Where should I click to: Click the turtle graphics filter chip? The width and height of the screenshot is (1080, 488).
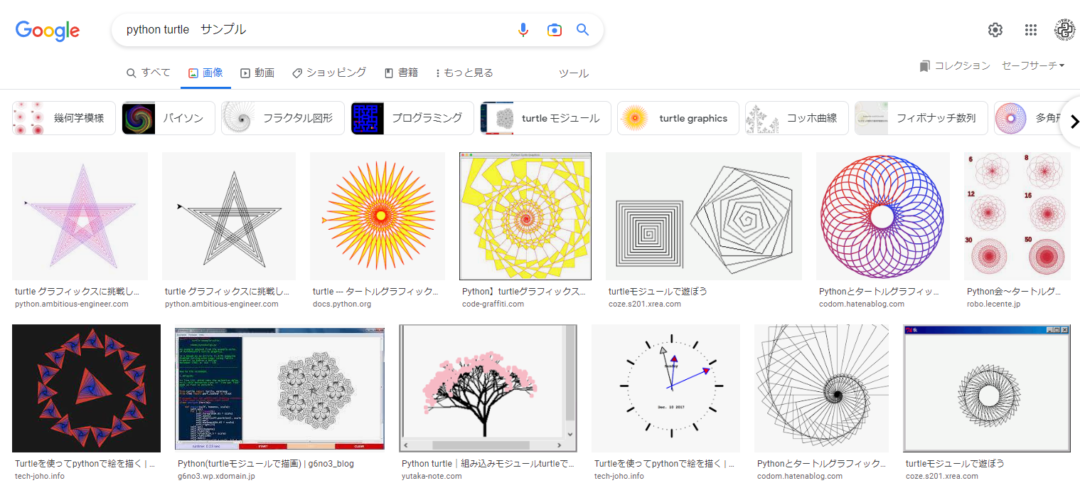(x=679, y=118)
